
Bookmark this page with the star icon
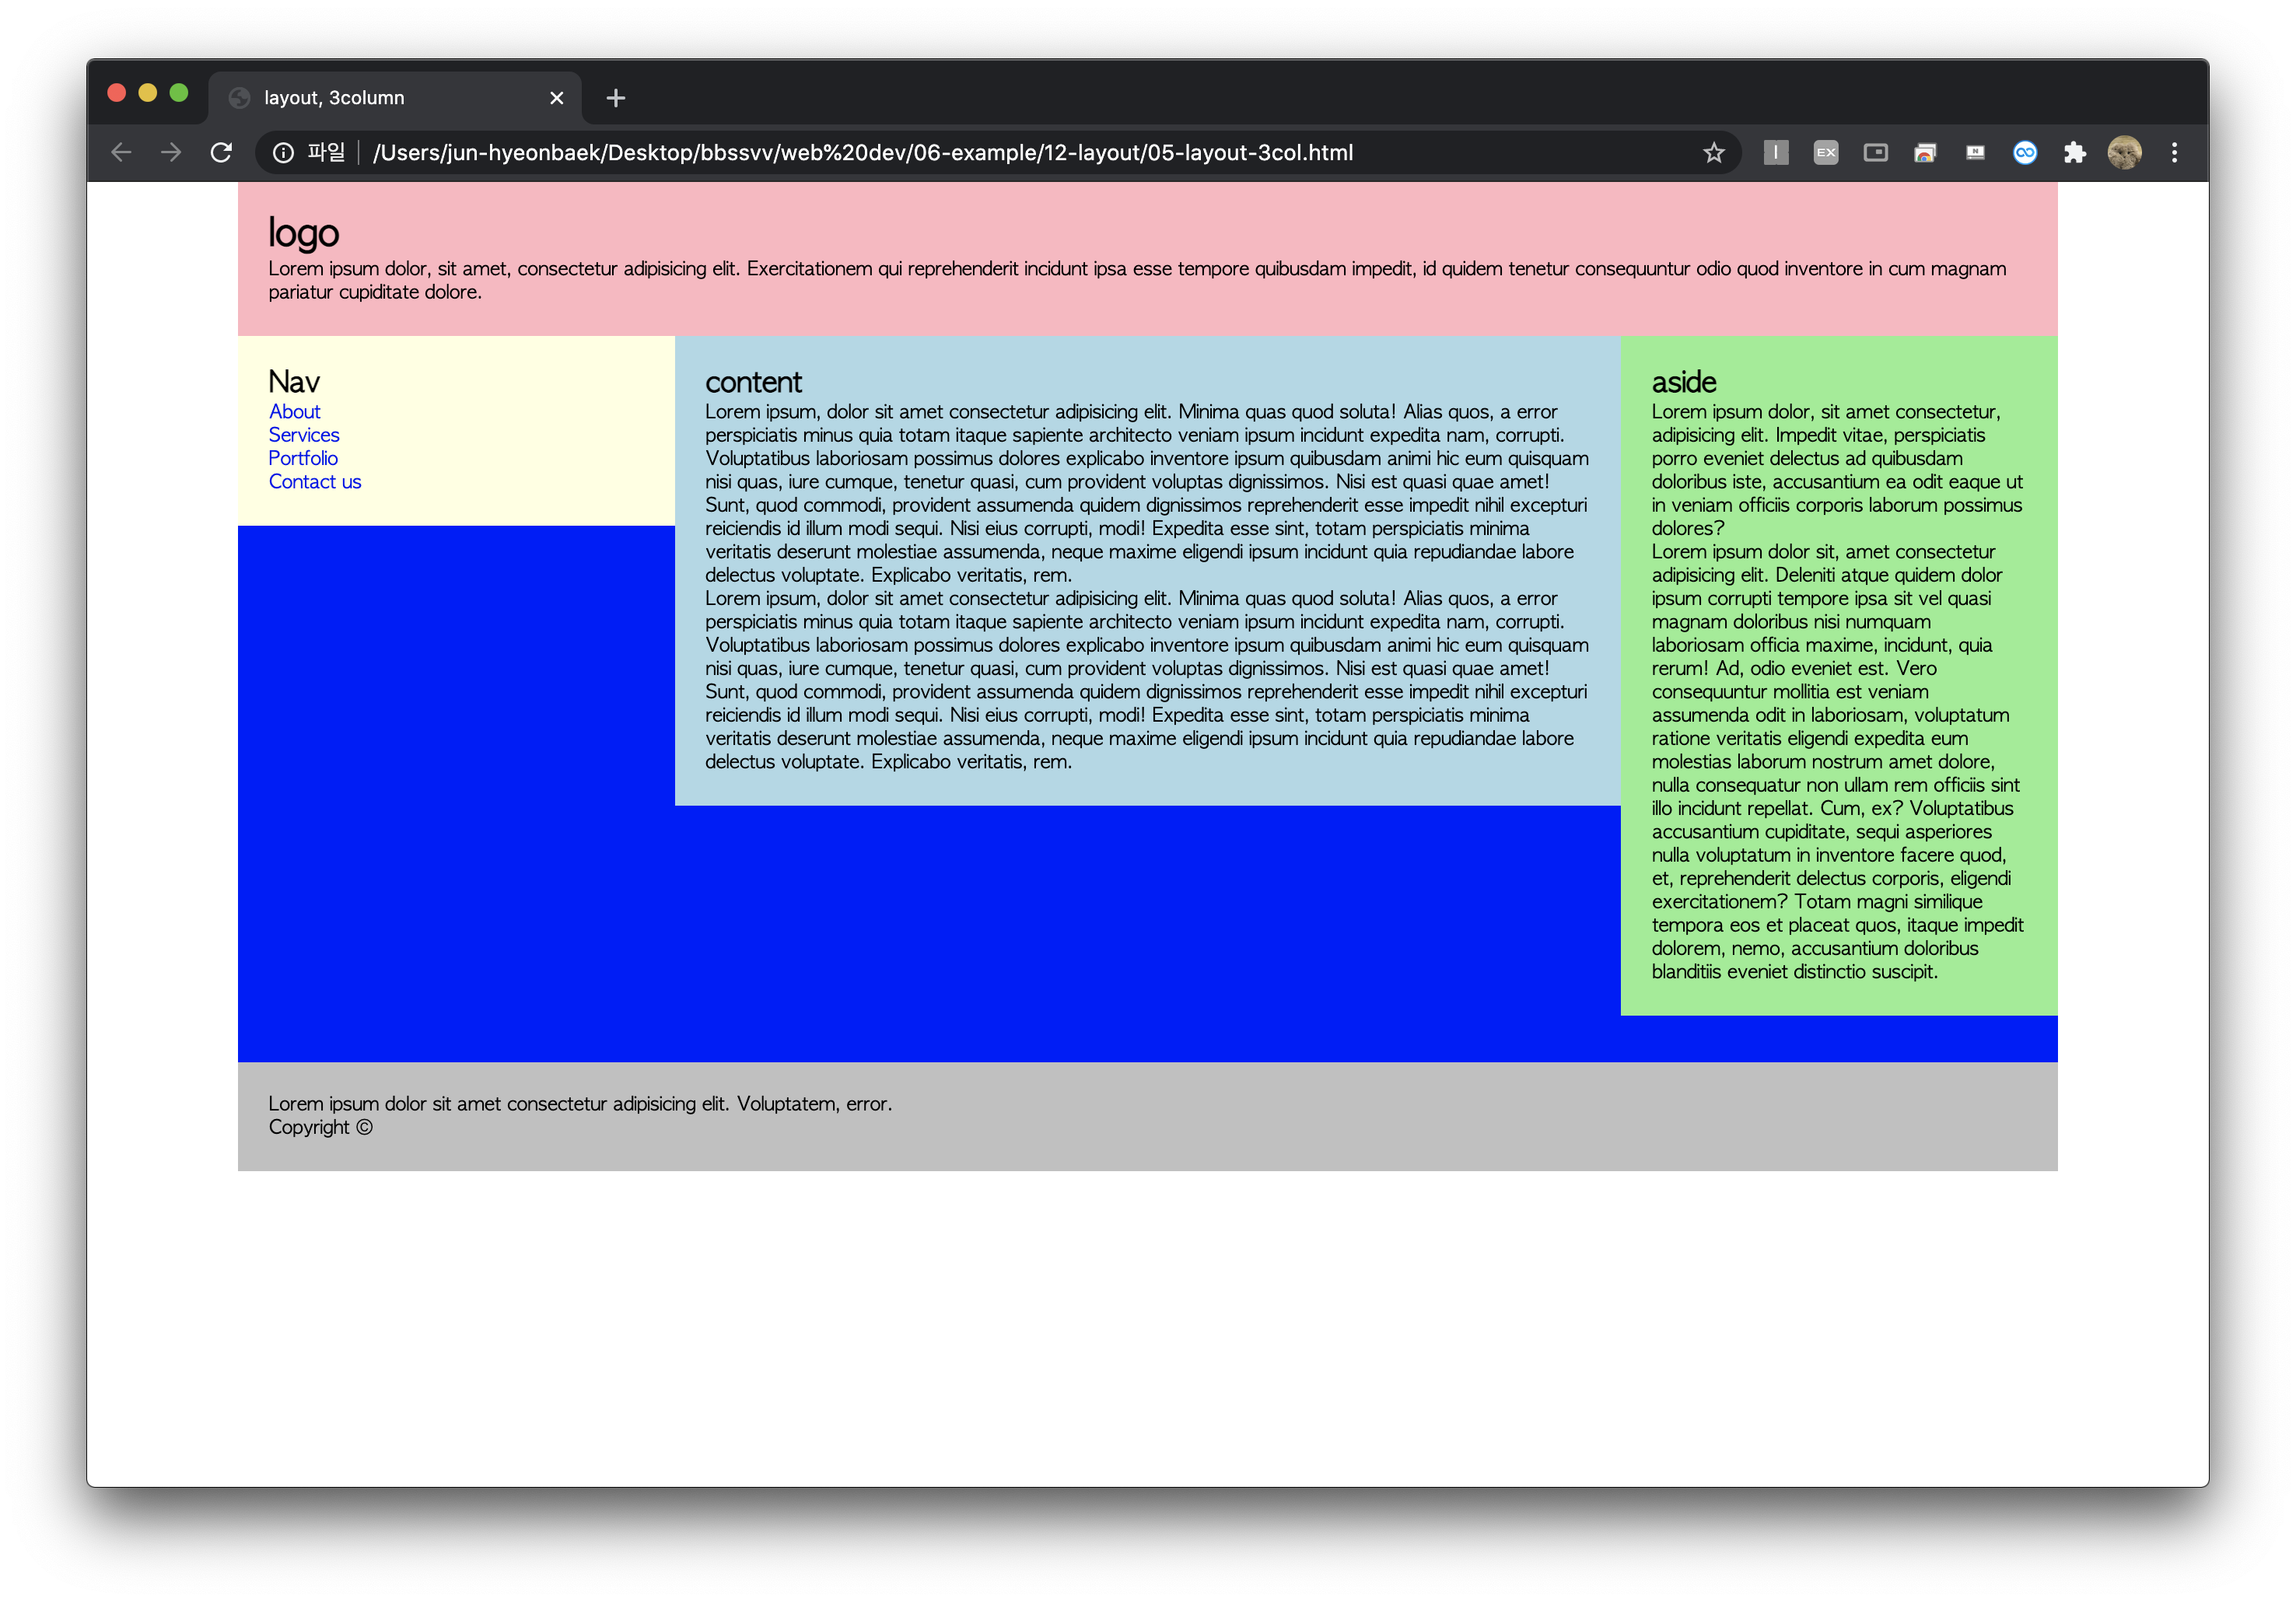pyautogui.click(x=1713, y=153)
